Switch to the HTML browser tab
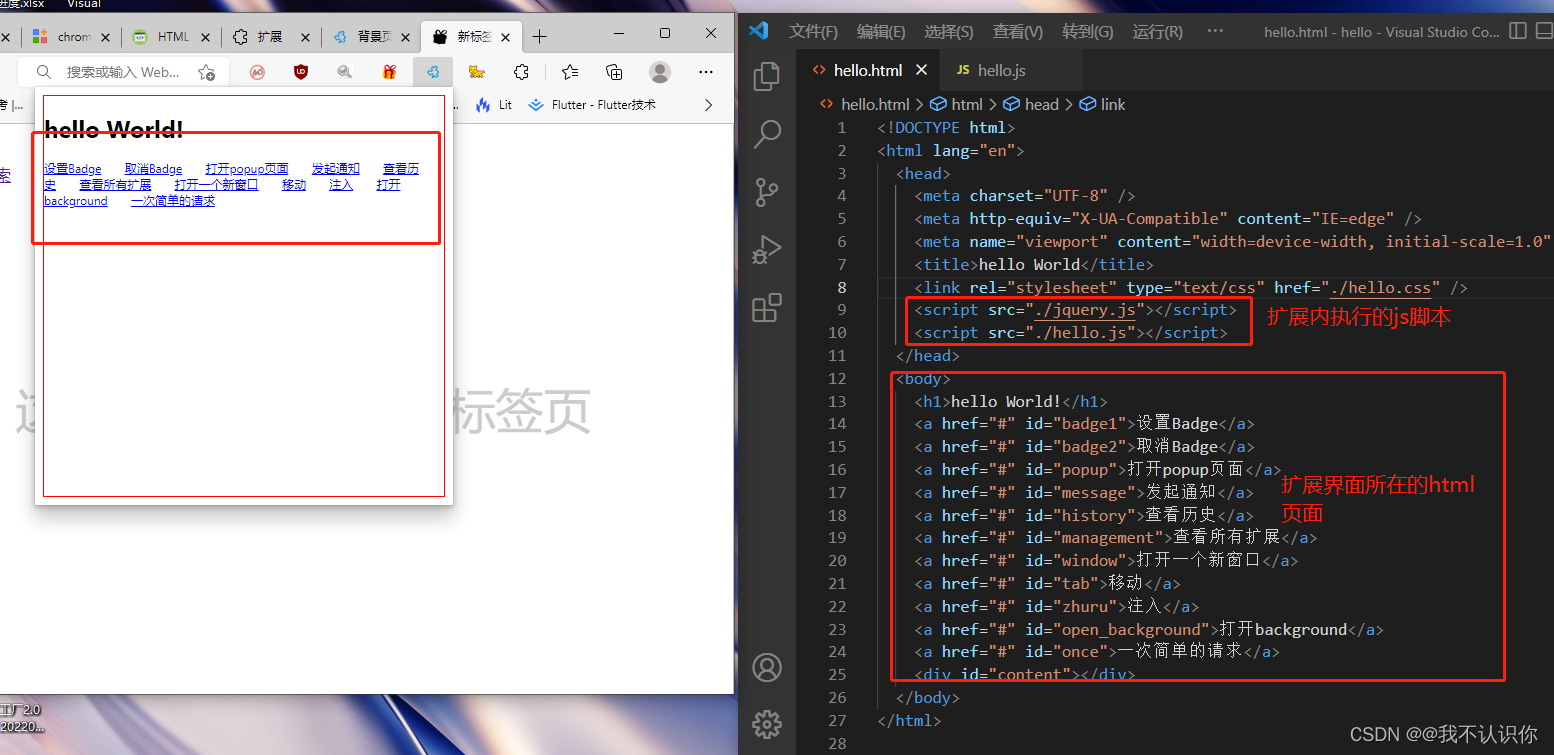Screen dimensions: 1554x755 [170, 37]
